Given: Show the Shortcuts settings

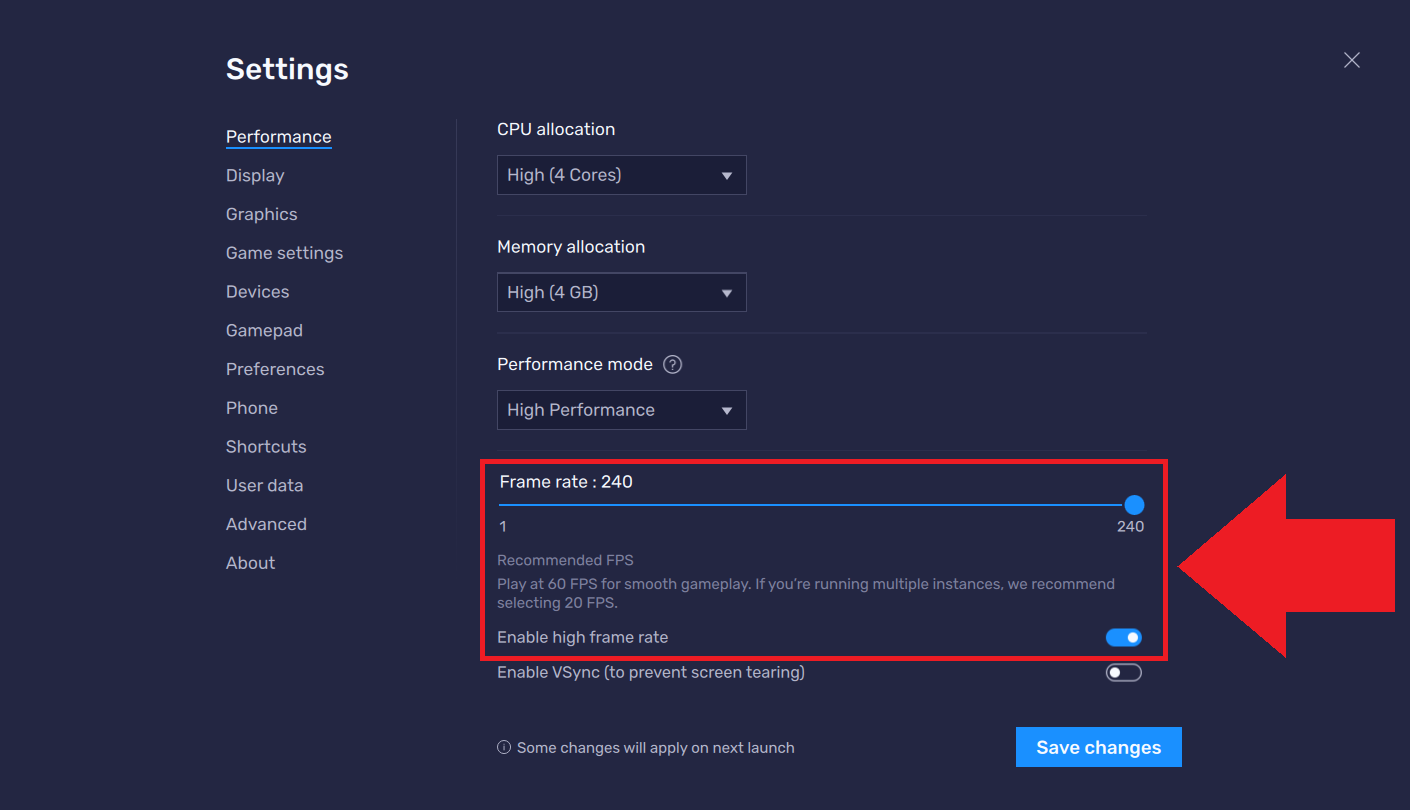Looking at the screenshot, I should [x=266, y=447].
